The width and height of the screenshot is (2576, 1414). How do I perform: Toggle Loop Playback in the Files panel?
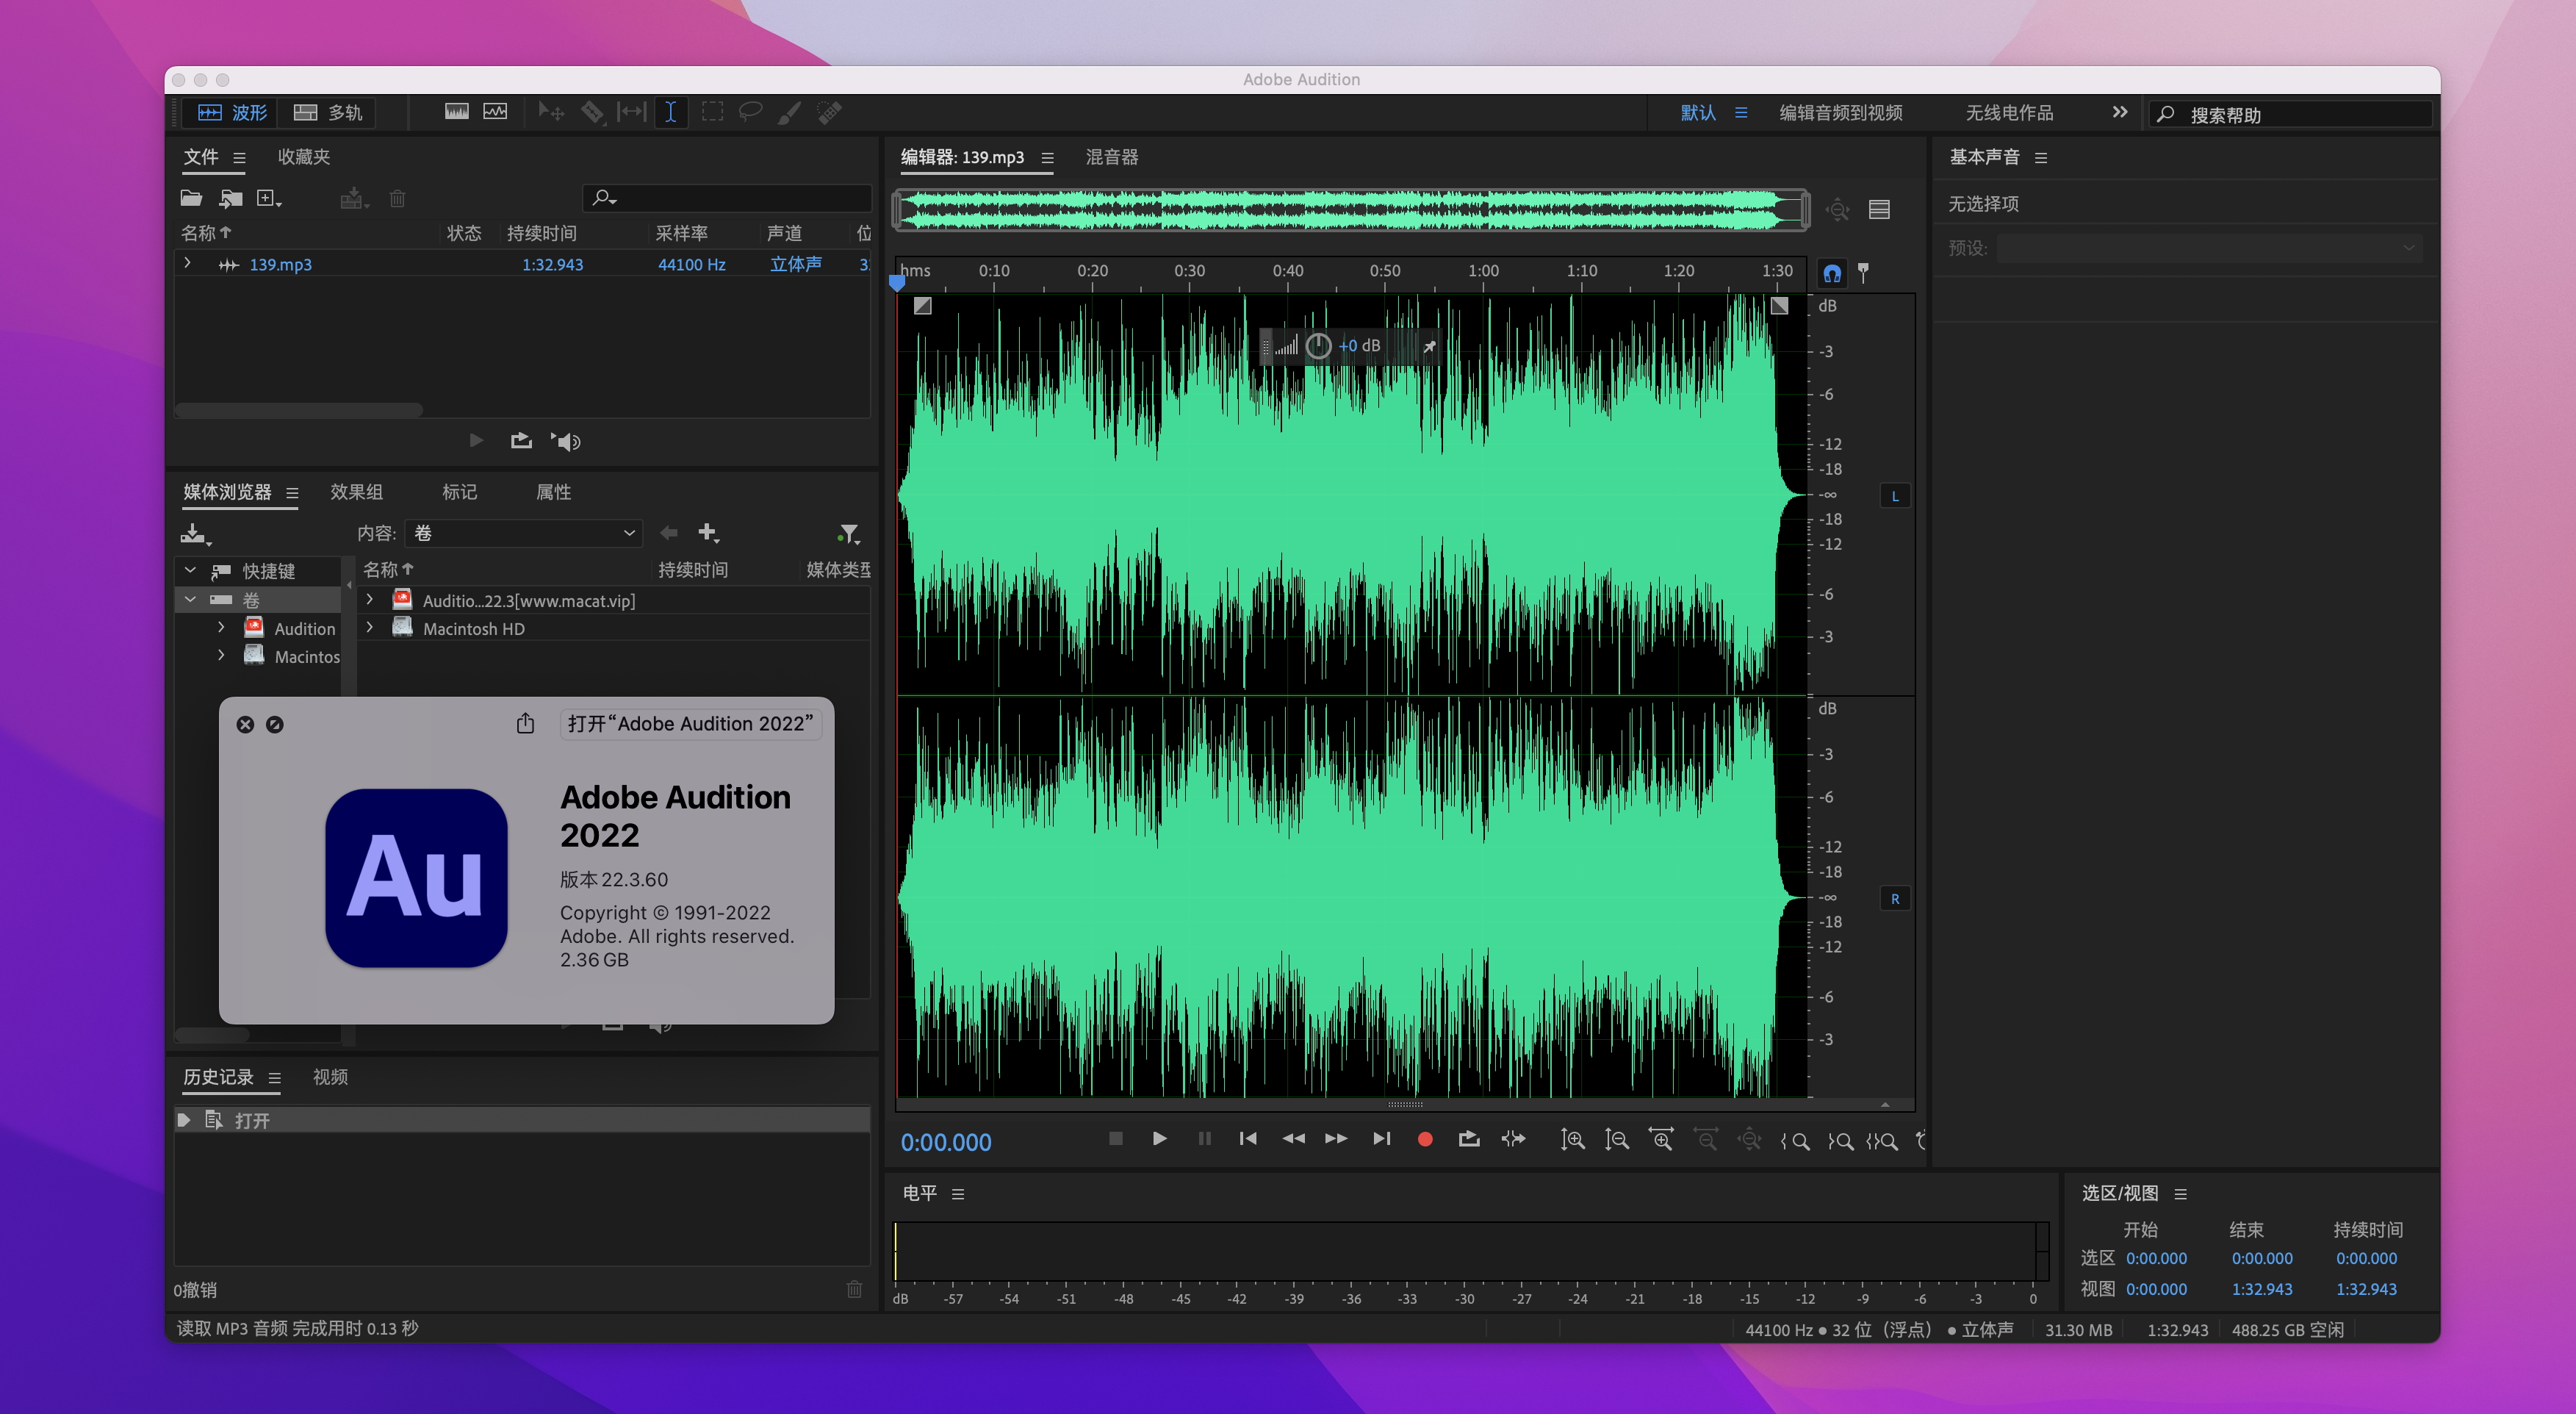coord(521,441)
